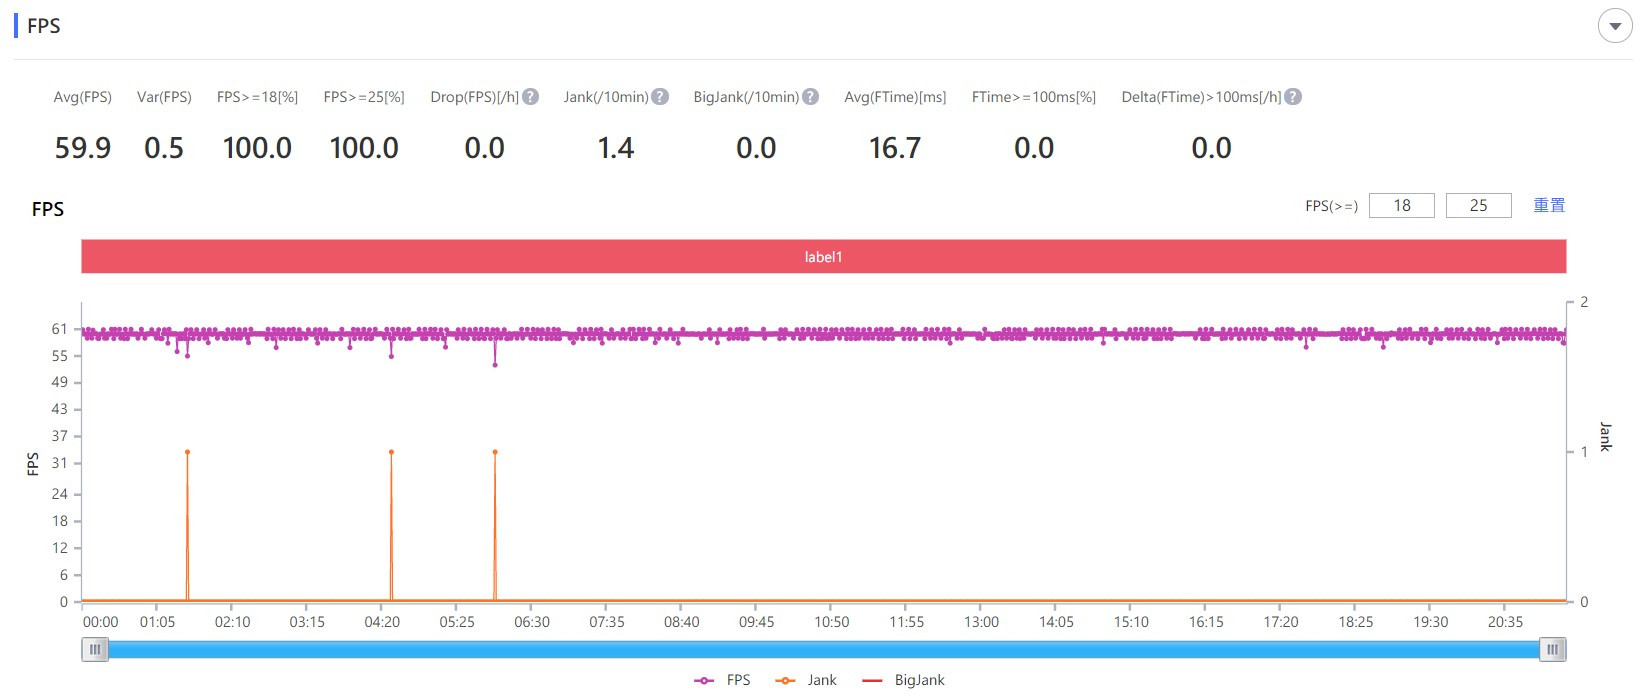1647x697 pixels.
Task: Click the Avg(FPS) value 59.9
Action: coord(83,148)
